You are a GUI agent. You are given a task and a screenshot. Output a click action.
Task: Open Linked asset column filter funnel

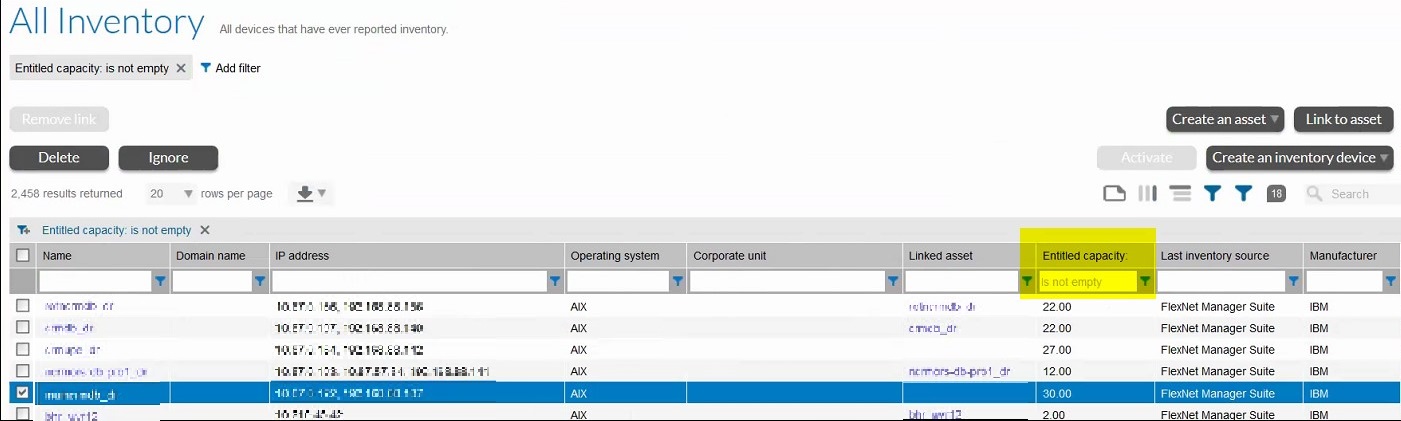coord(1026,282)
